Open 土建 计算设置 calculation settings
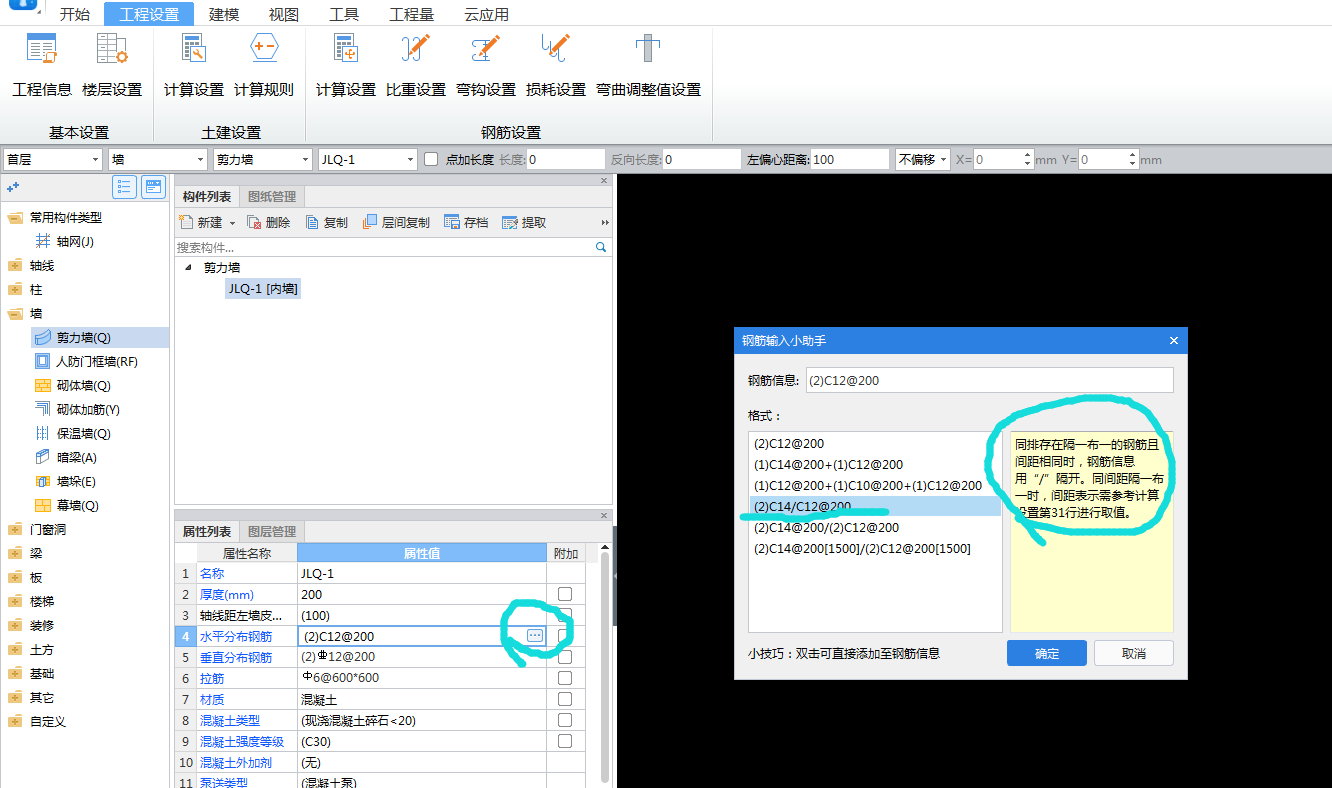This screenshot has width=1332, height=788. point(194,65)
